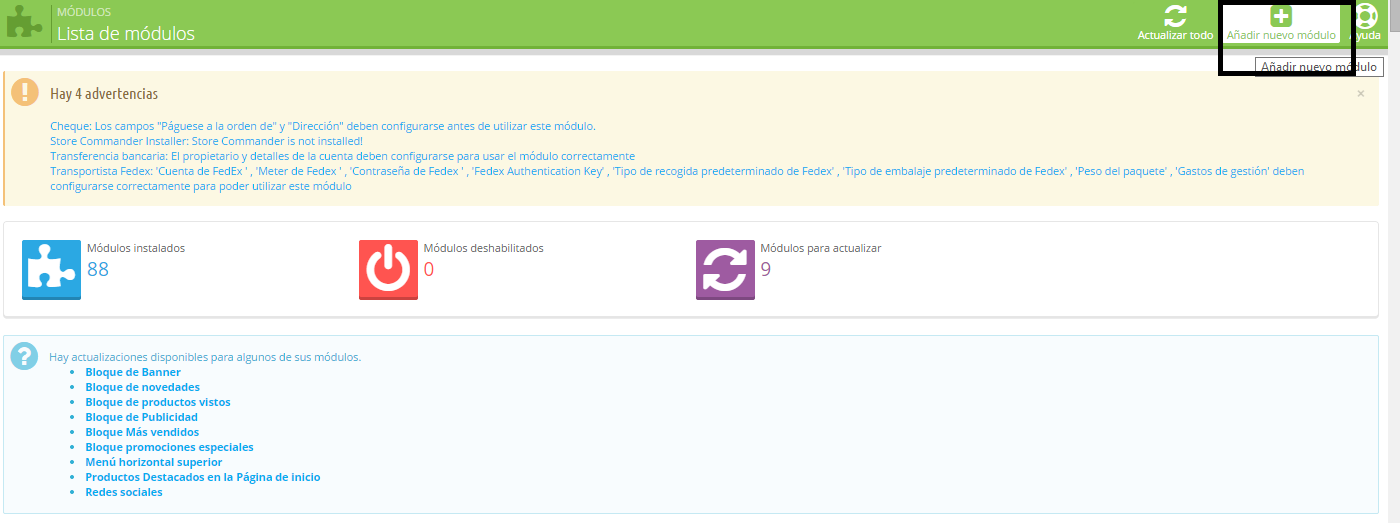Screen dimensions: 1400x523
Task: Click the Actualizar todo refresh icon
Action: [x=1175, y=17]
